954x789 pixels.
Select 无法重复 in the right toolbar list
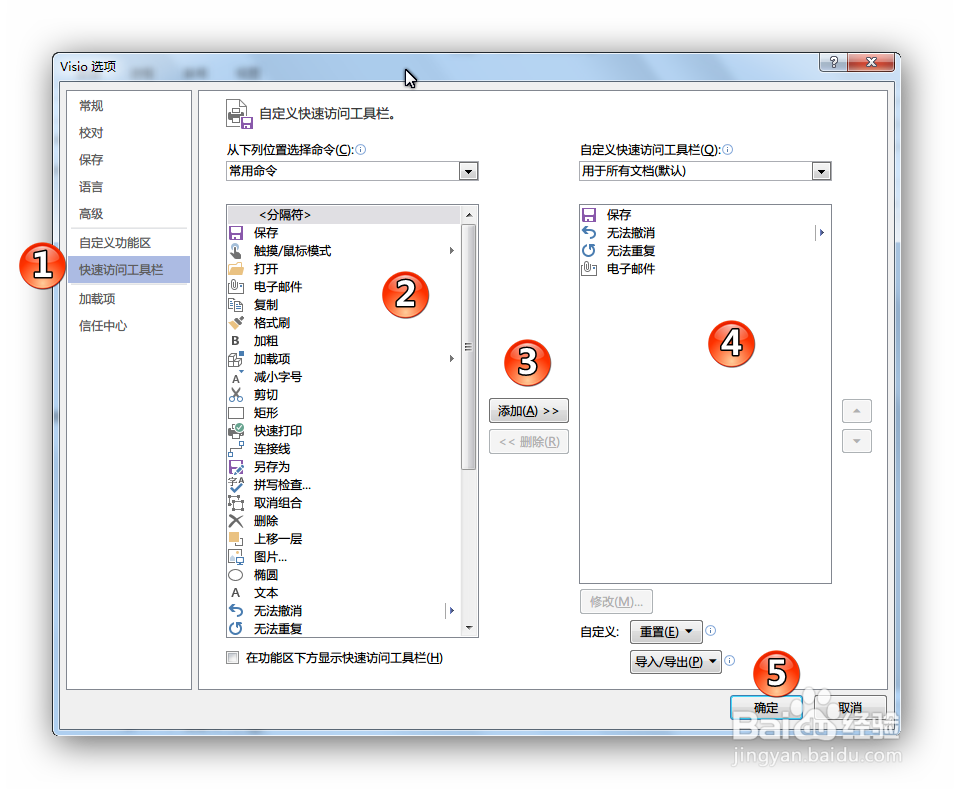tap(705, 251)
